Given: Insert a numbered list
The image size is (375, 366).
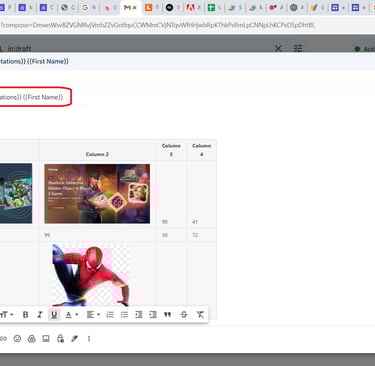Looking at the screenshot, I should coord(110,315).
